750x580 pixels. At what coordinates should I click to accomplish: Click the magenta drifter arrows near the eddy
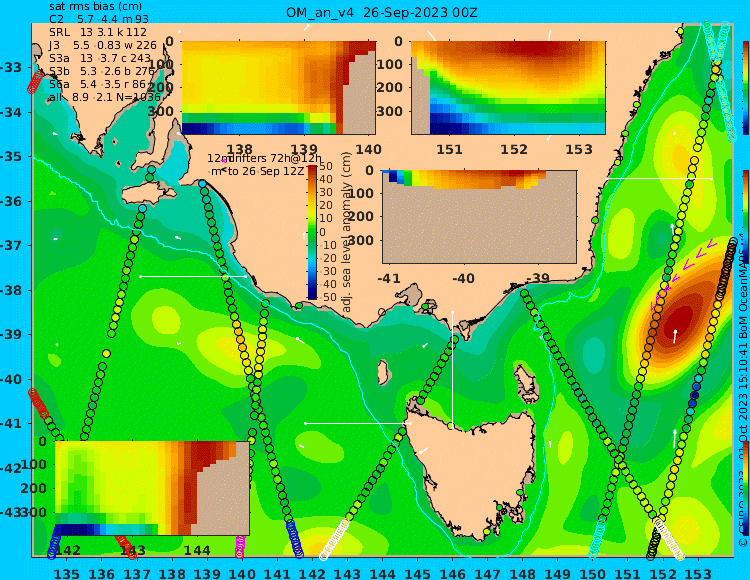click(684, 273)
